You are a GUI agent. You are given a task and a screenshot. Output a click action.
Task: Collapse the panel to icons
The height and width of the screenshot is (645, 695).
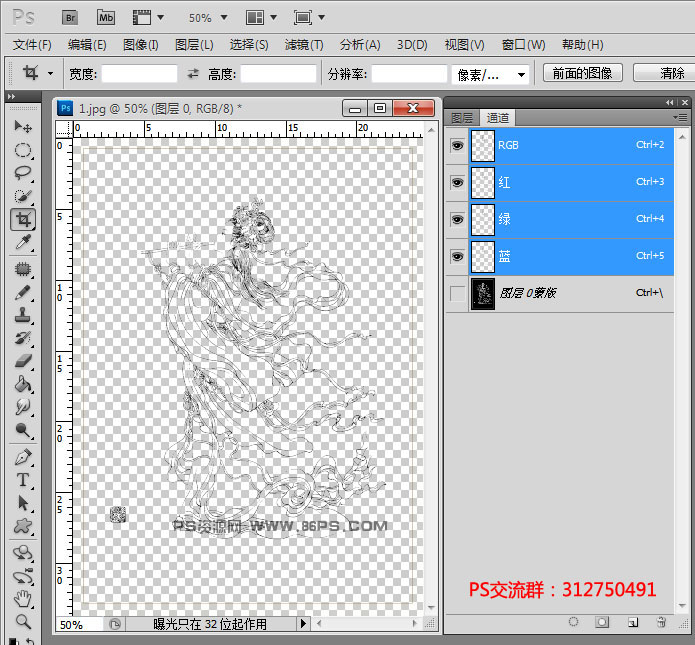[x=670, y=102]
